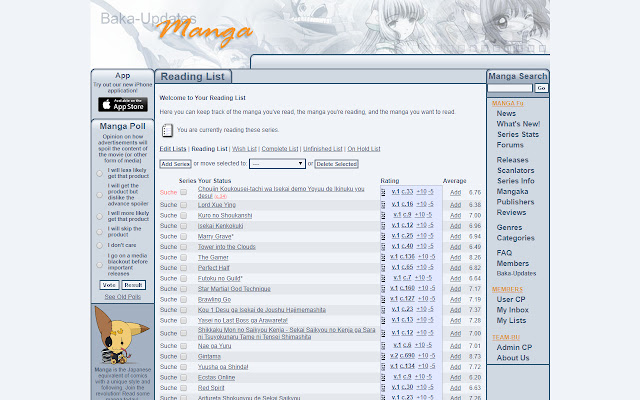The image size is (640, 400).
Task: Click -5 in the Yuusha ga Shinda row
Action: pos(432,367)
